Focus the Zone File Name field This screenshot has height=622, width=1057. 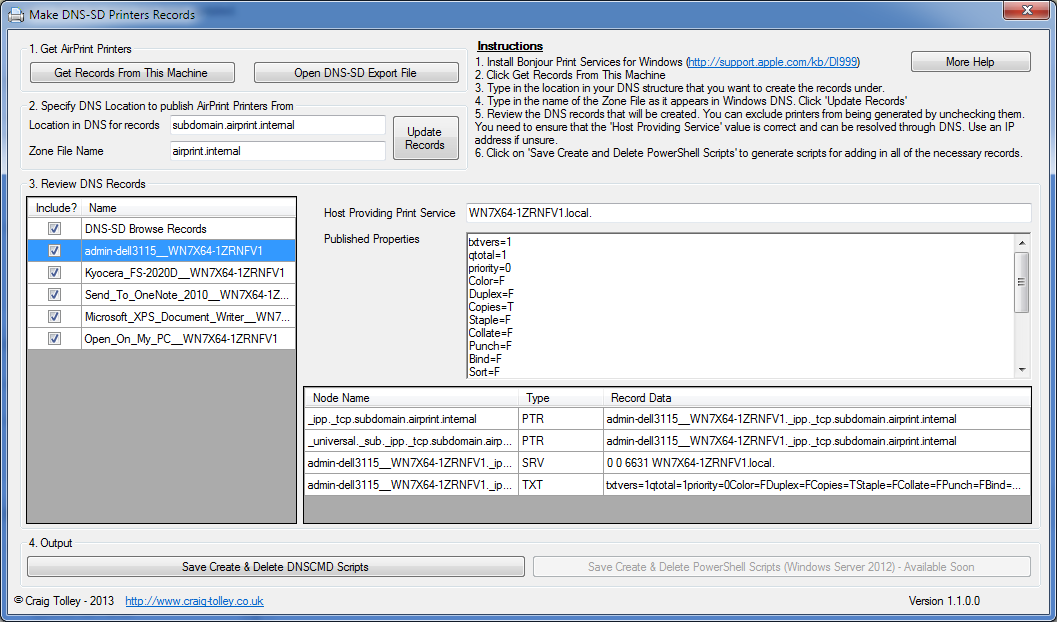277,151
